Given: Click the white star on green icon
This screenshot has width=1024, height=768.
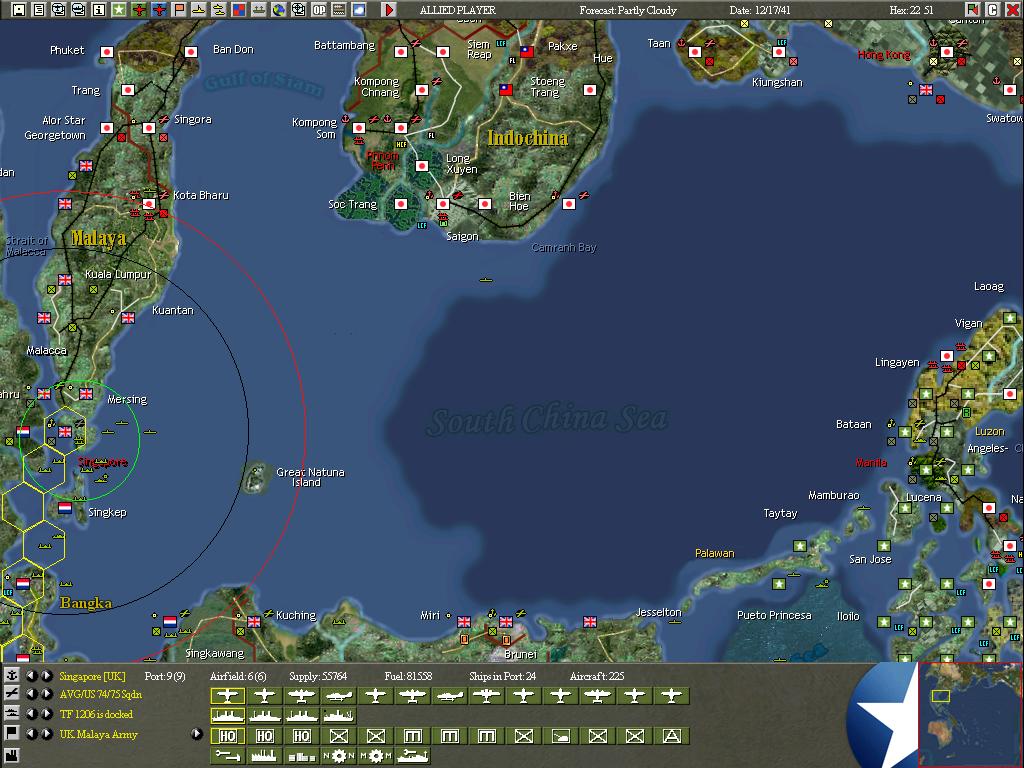Looking at the screenshot, I should pos(119,10).
